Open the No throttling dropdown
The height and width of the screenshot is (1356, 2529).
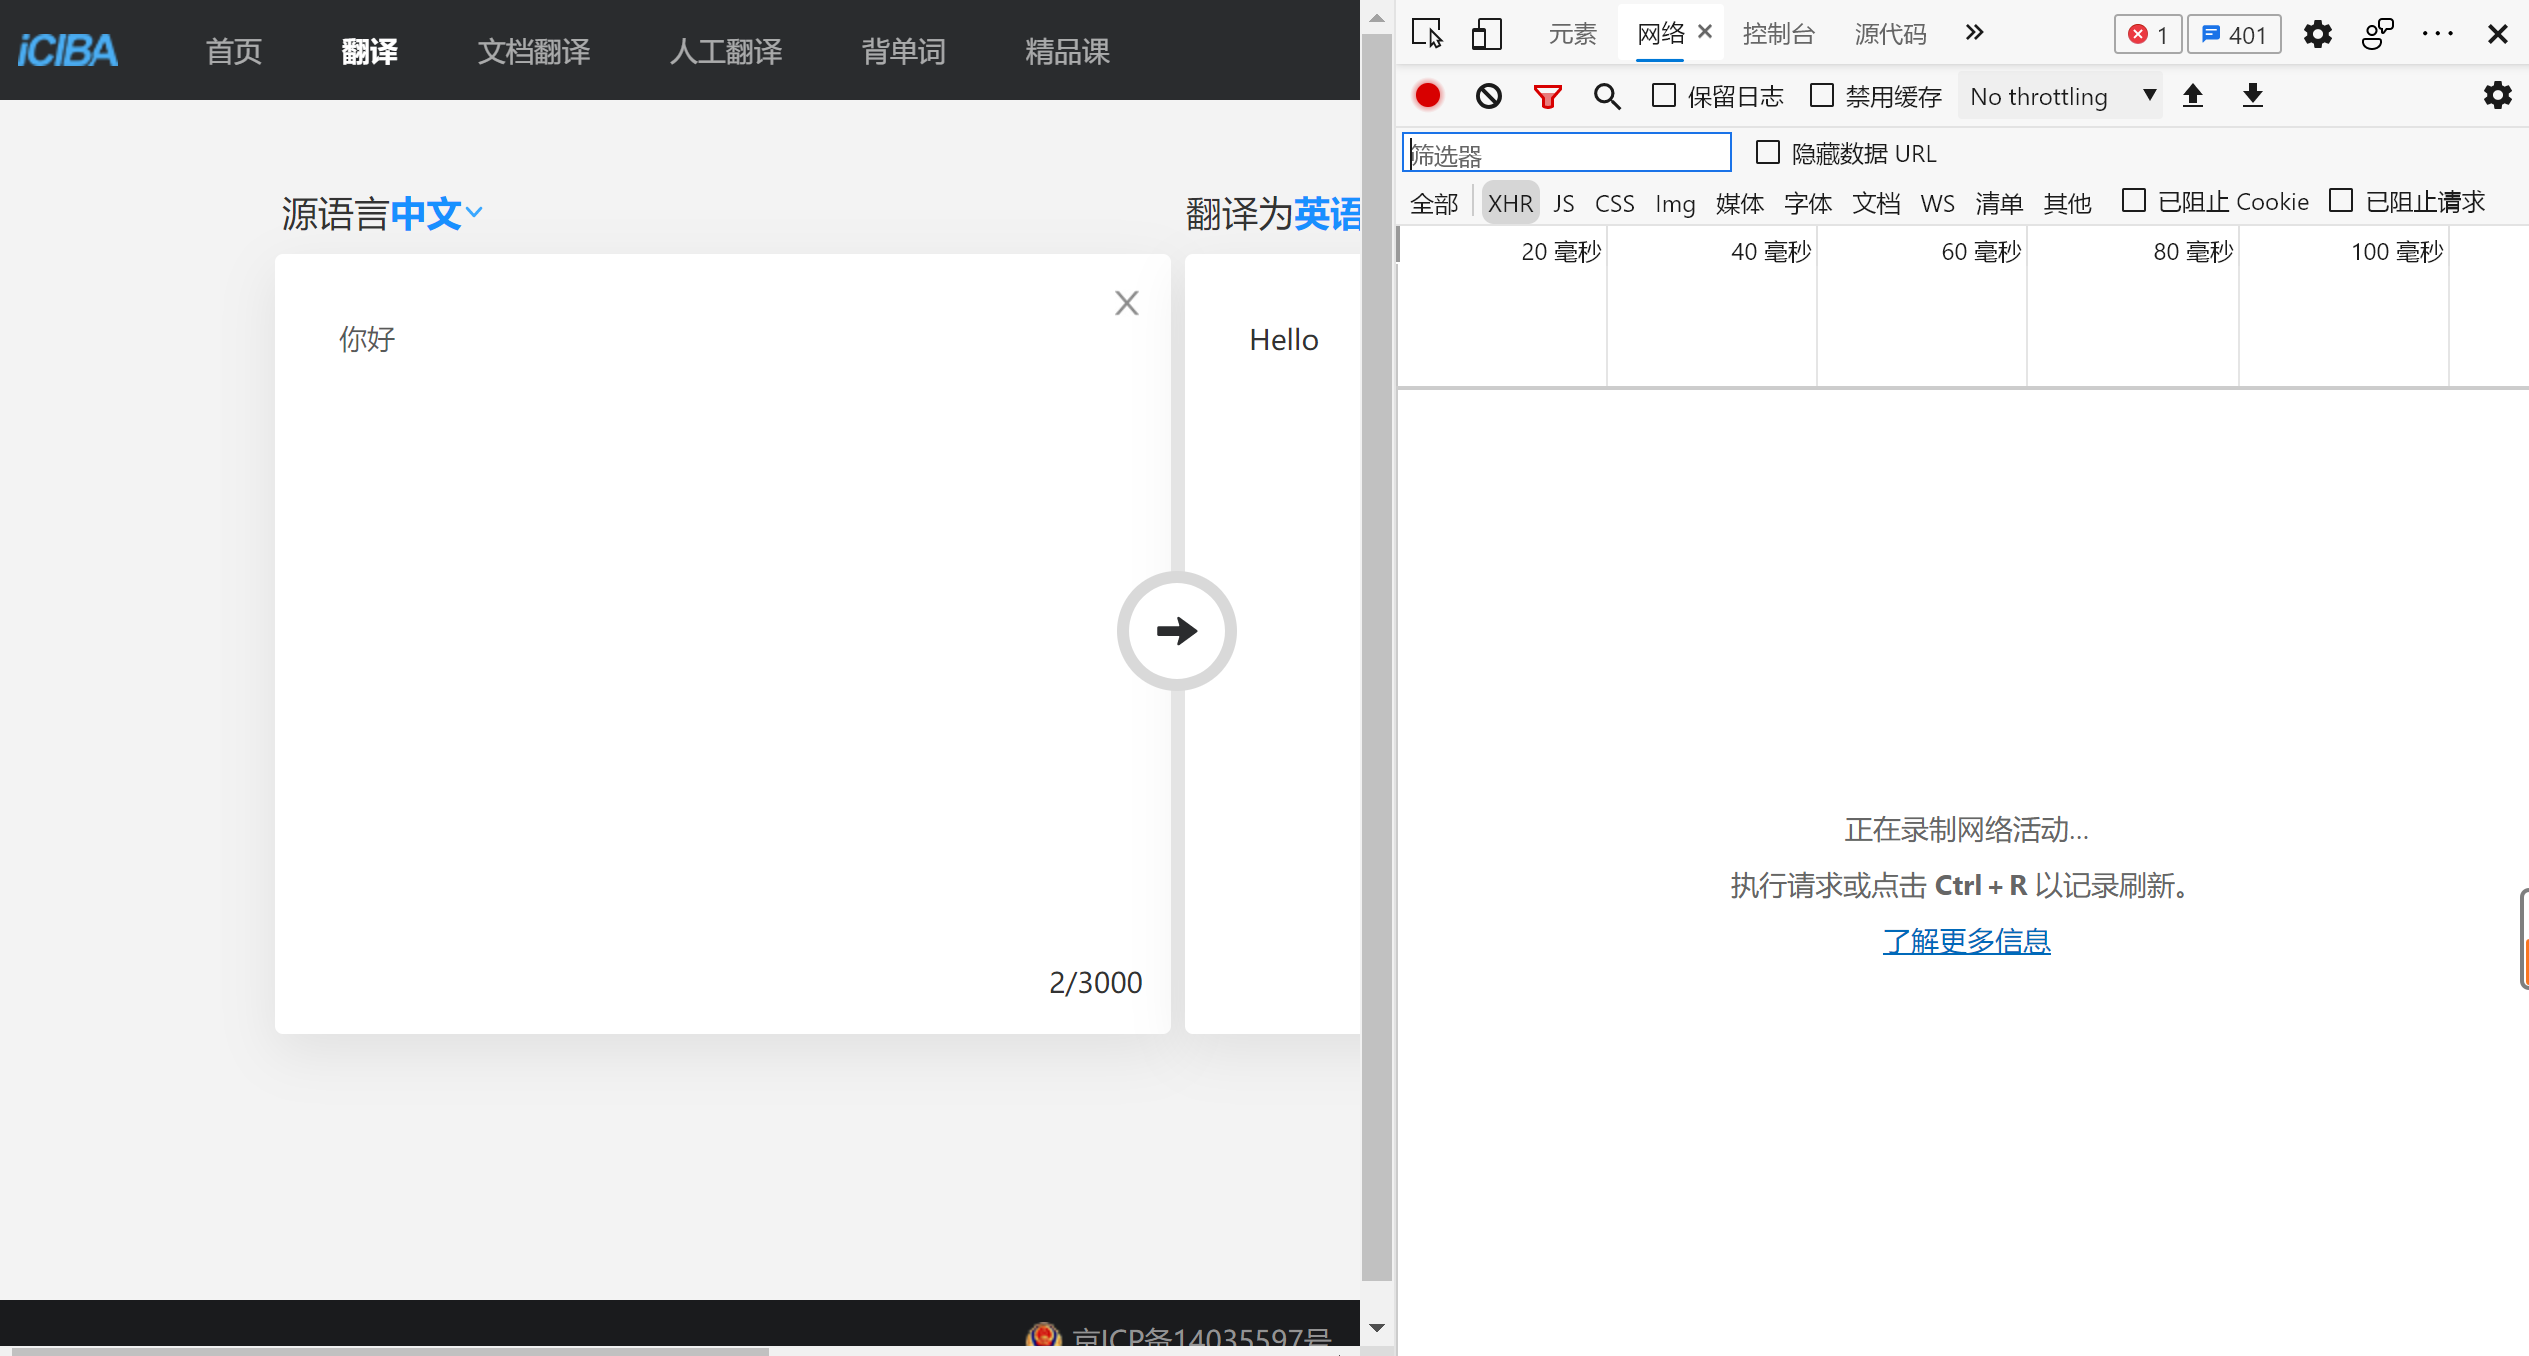click(2059, 95)
